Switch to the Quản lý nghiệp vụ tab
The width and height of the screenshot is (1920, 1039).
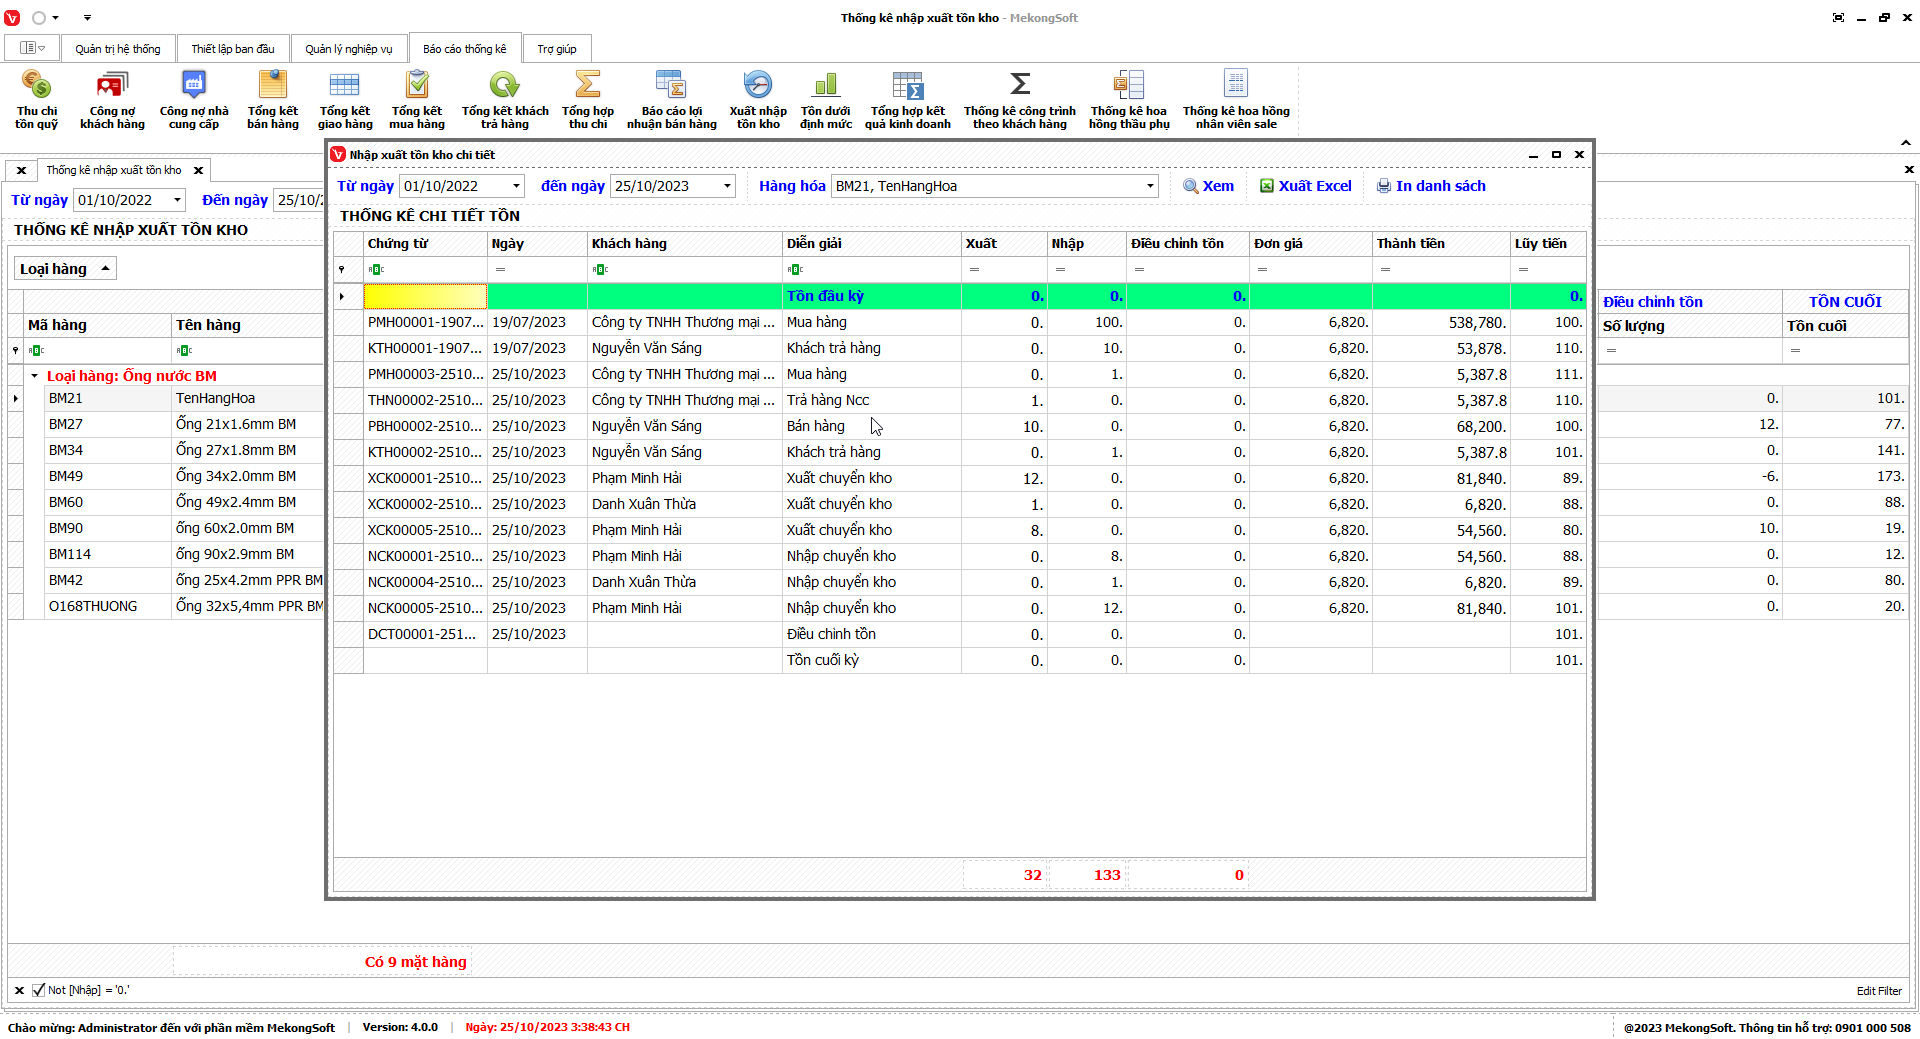point(348,49)
